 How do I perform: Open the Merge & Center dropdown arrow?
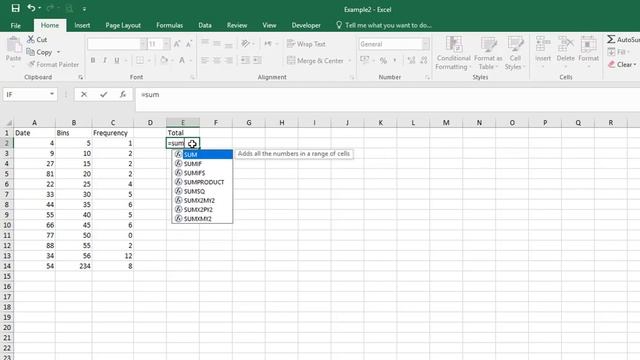tap(350, 61)
